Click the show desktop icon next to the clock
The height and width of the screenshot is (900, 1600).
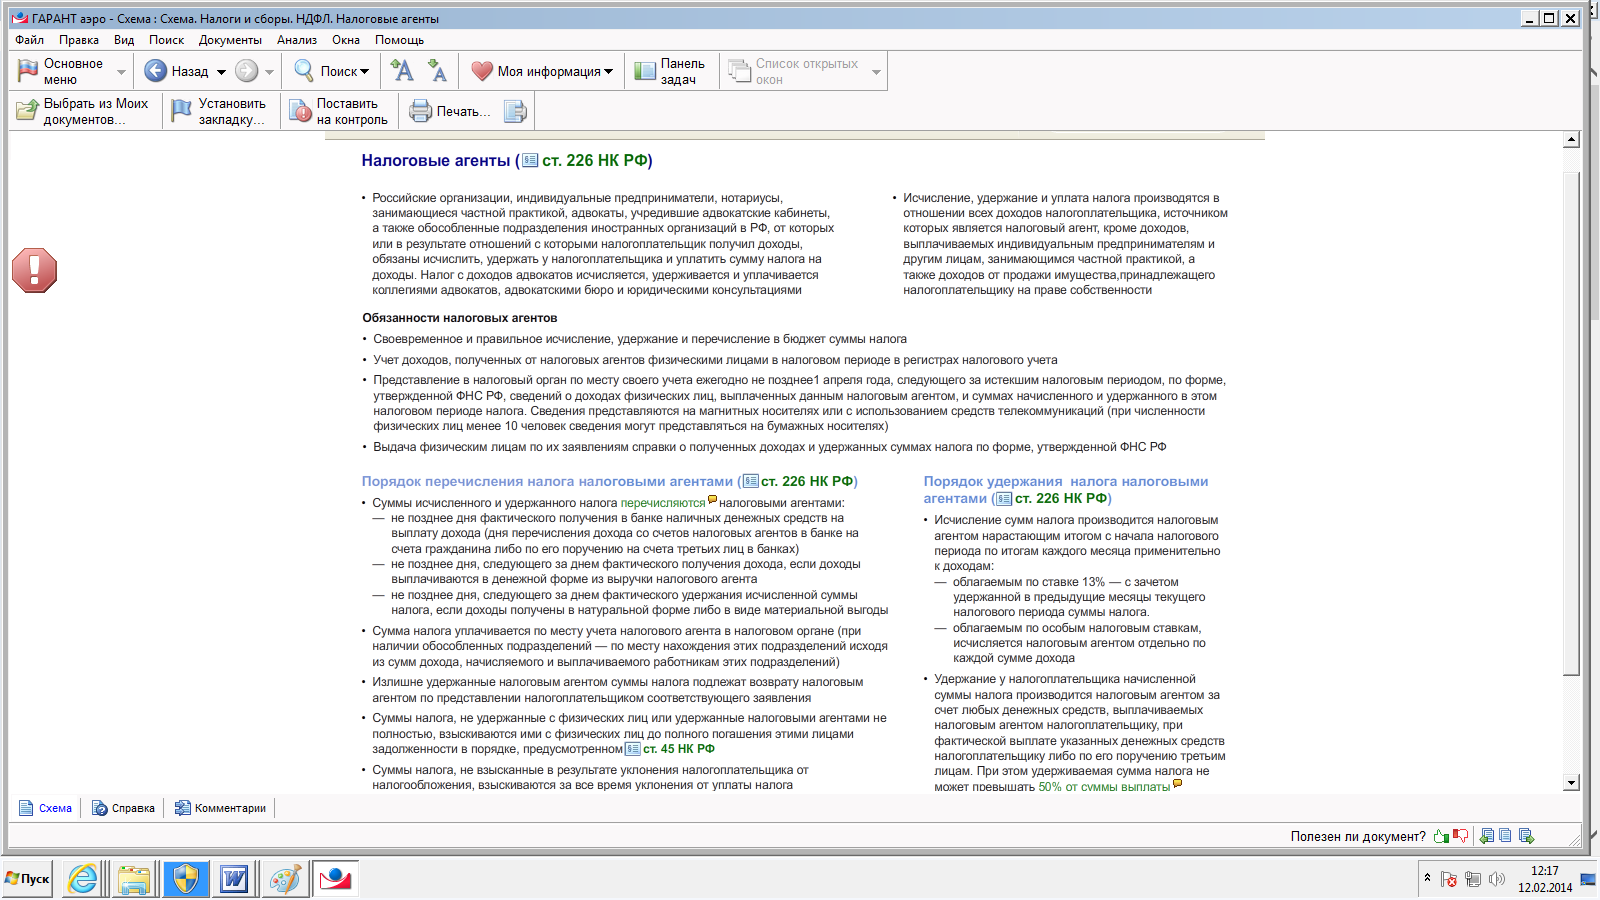pyautogui.click(x=1588, y=879)
